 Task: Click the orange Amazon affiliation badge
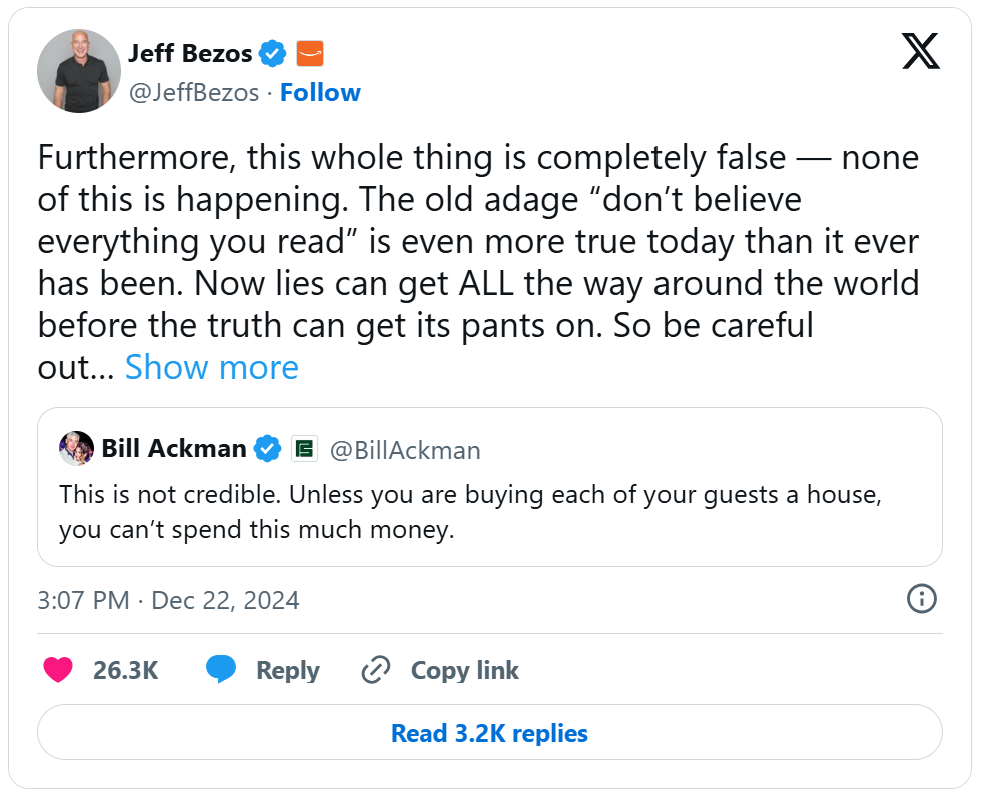[x=310, y=53]
